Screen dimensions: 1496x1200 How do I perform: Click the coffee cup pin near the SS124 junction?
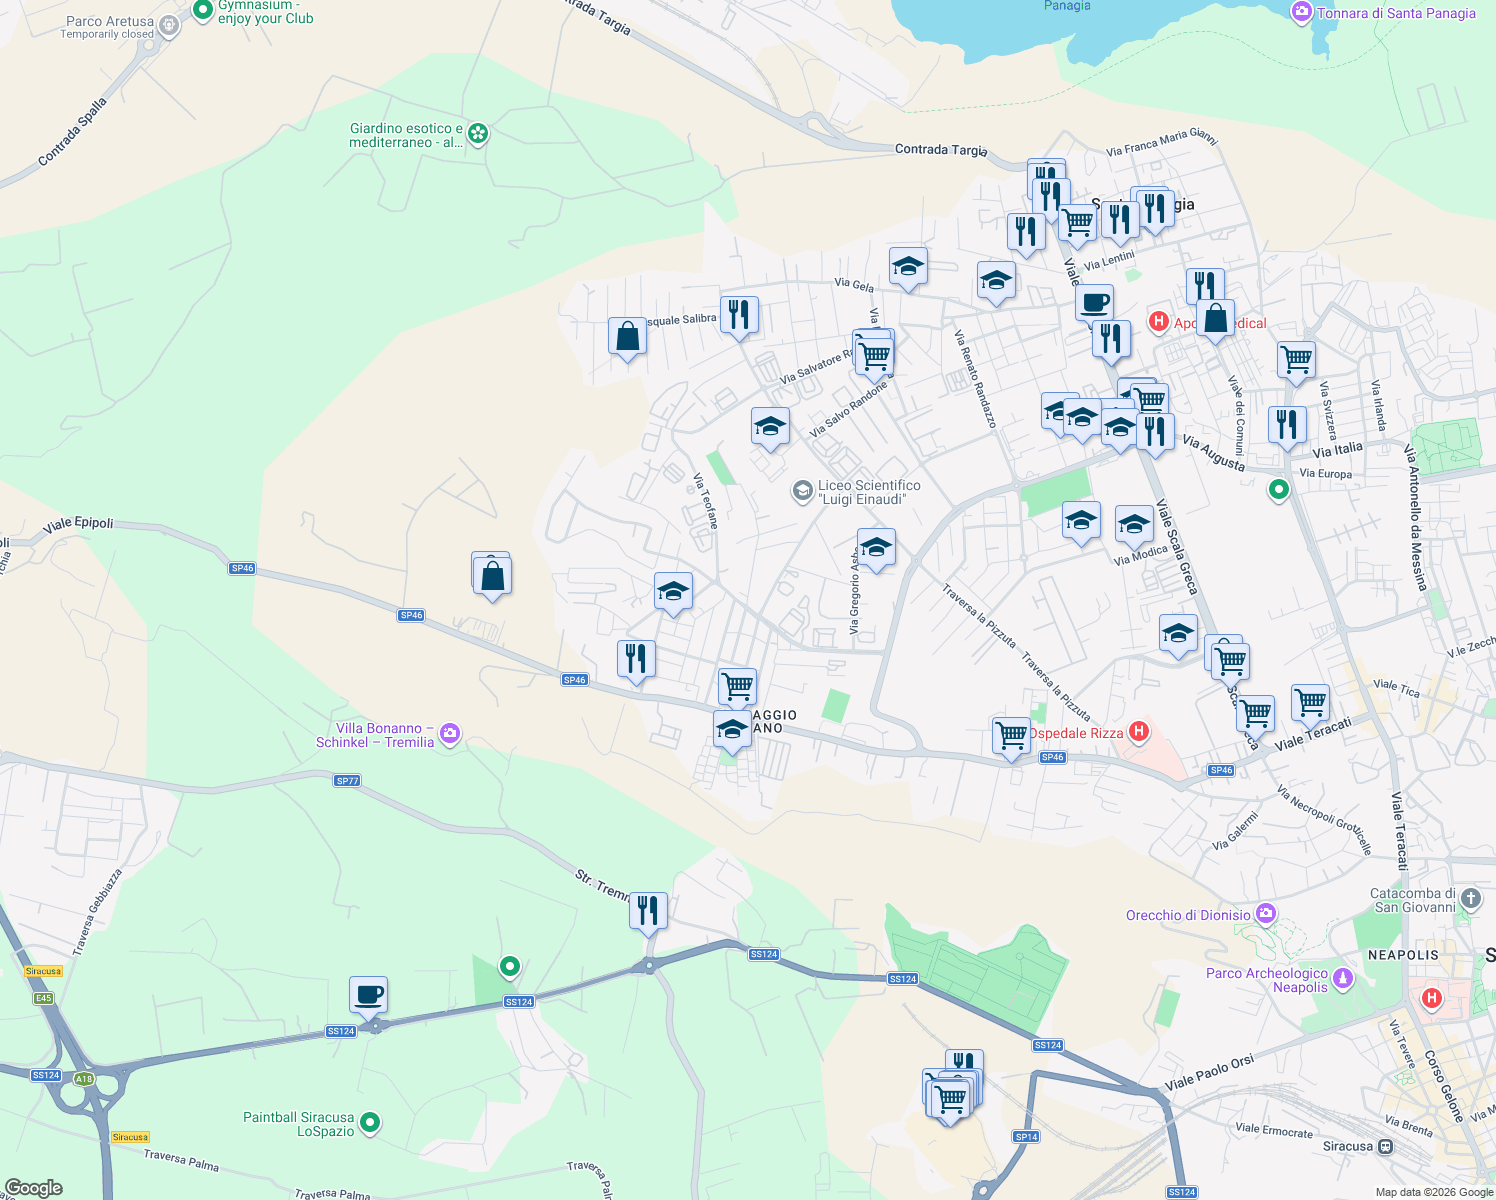point(368,993)
